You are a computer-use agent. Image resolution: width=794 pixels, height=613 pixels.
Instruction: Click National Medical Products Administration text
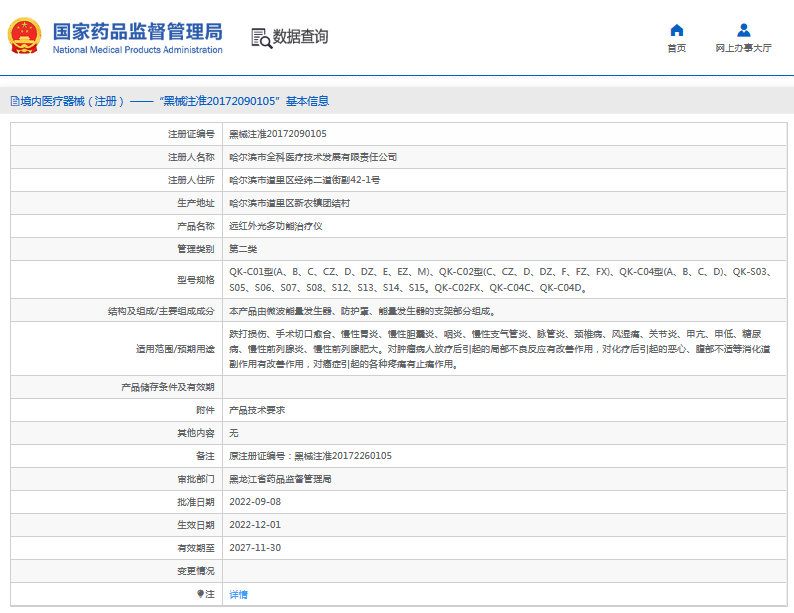coord(138,50)
